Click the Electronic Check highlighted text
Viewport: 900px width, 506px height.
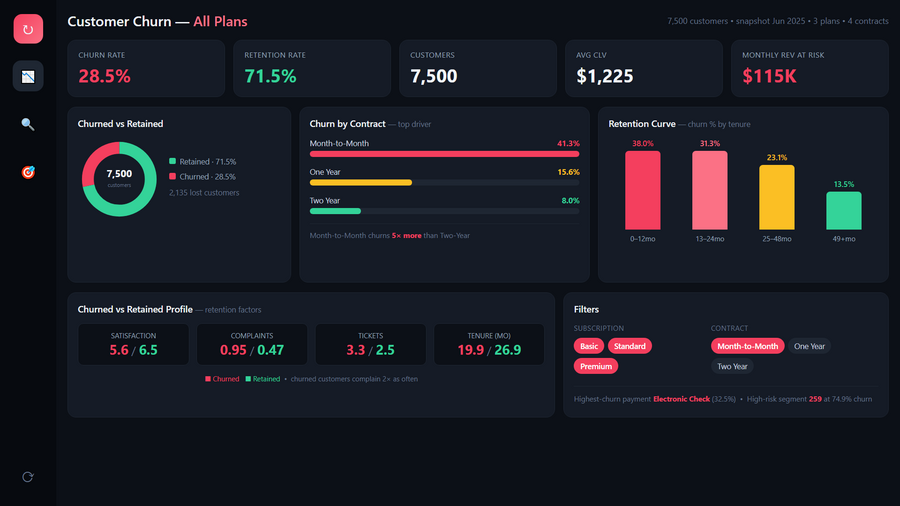(681, 399)
